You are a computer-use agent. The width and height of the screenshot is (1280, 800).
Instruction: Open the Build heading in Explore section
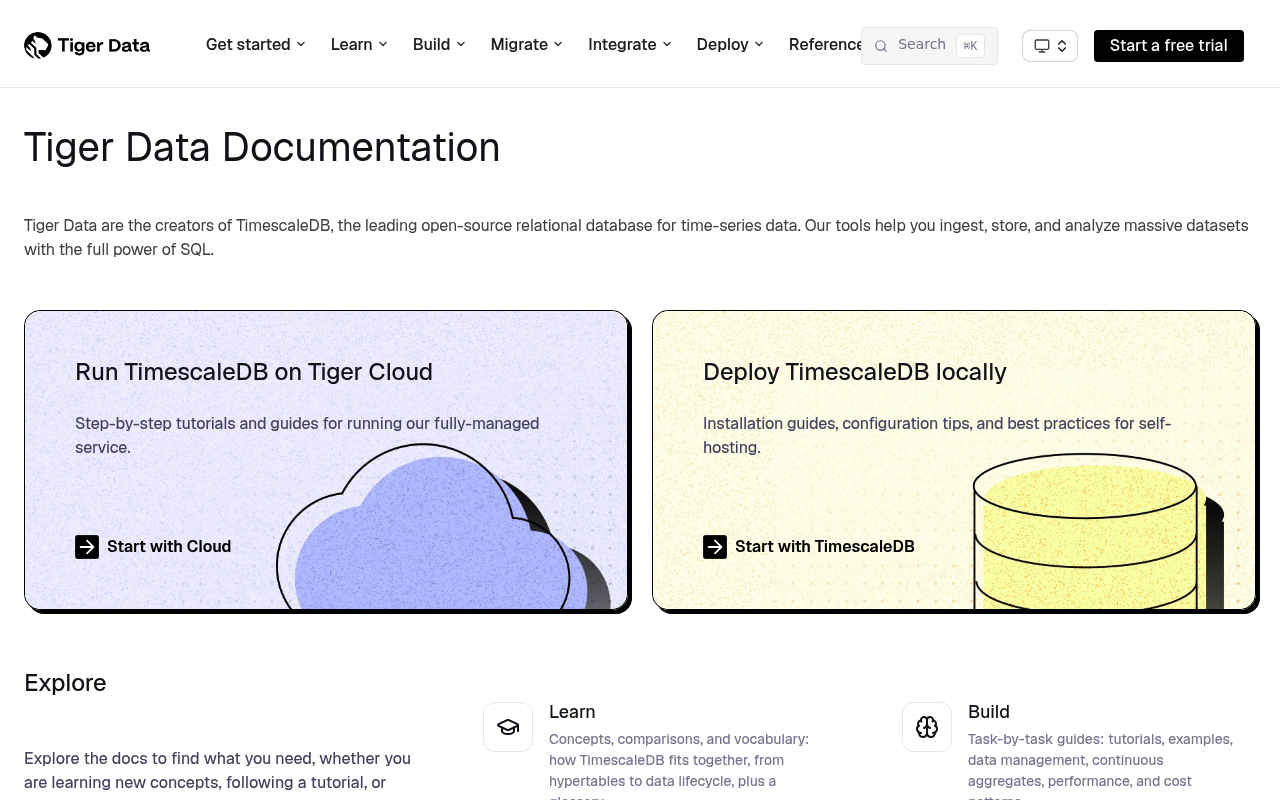click(989, 712)
